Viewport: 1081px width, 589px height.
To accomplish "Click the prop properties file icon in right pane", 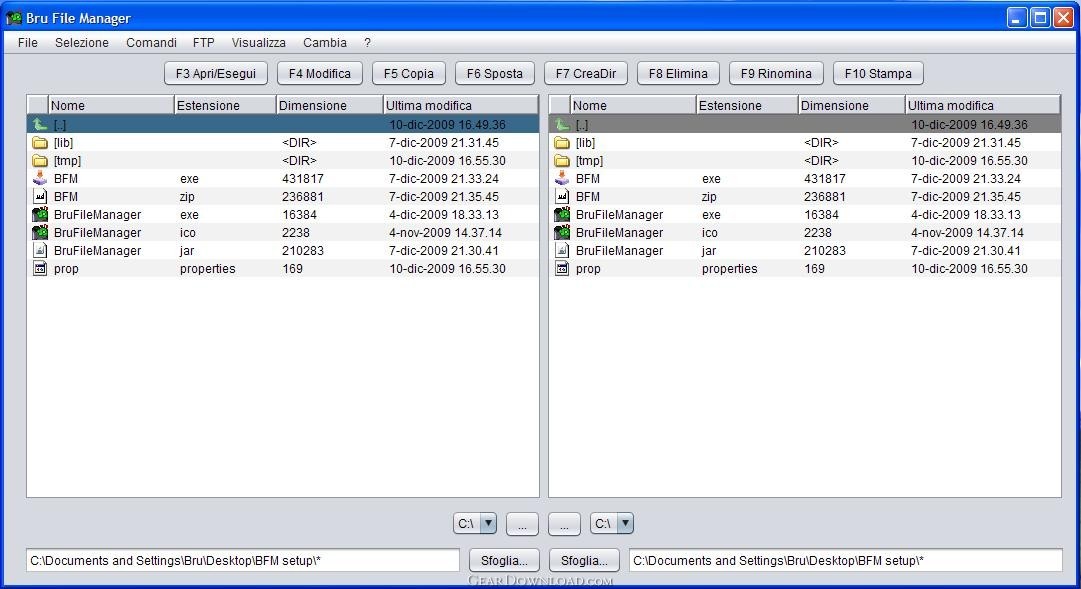I will tap(562, 268).
